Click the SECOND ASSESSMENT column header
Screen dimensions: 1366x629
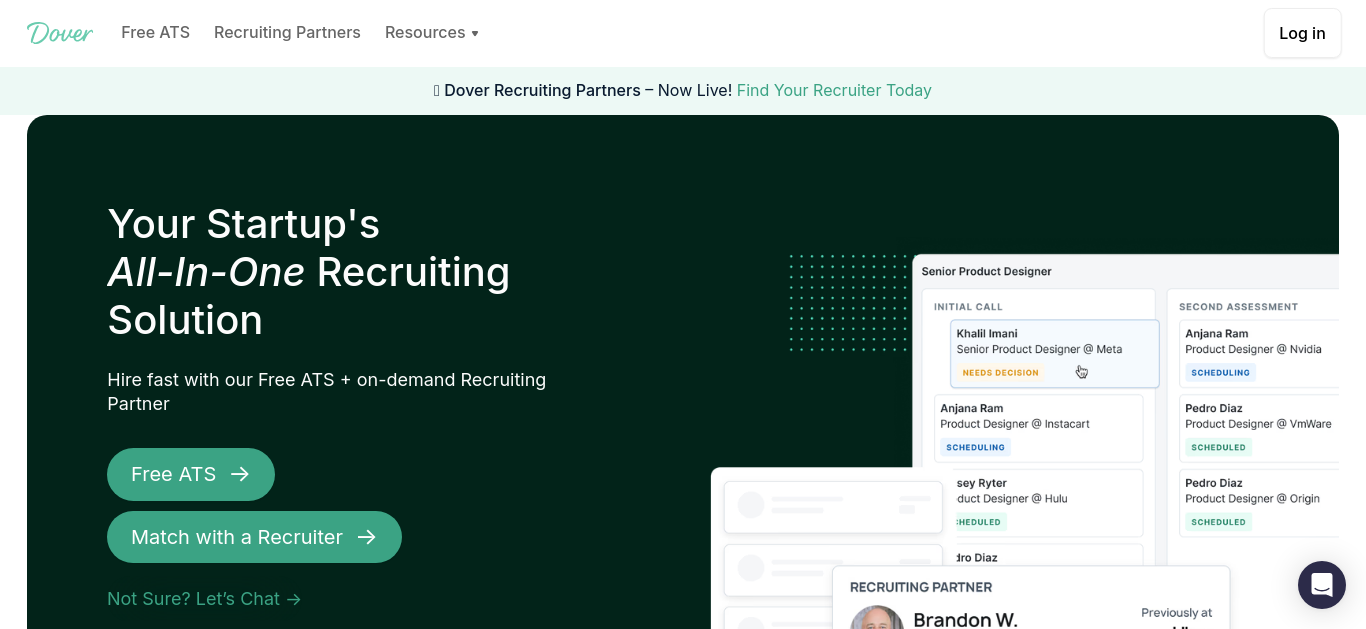tap(1238, 307)
